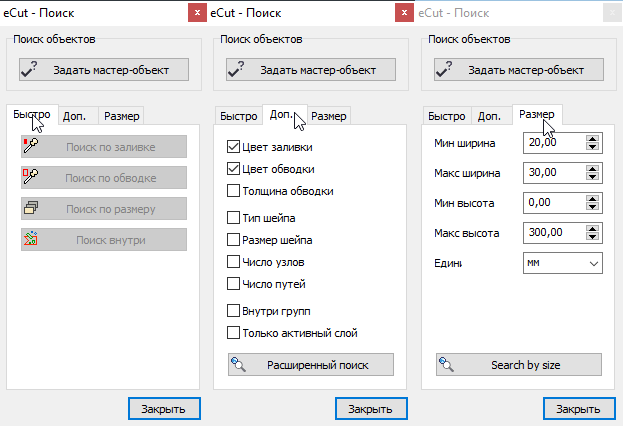Enable Только активный слой checkbox
The height and width of the screenshot is (426, 623).
click(x=233, y=333)
